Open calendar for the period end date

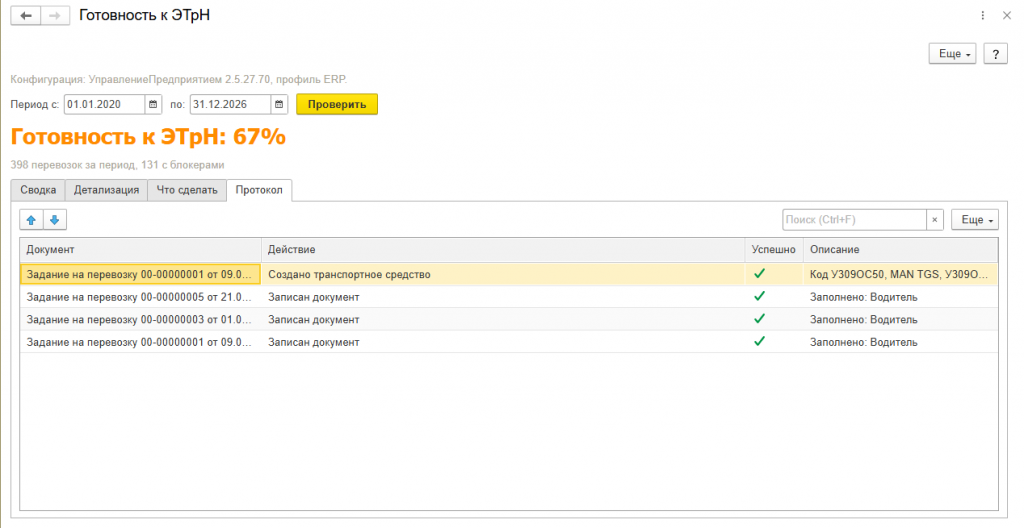(x=279, y=105)
